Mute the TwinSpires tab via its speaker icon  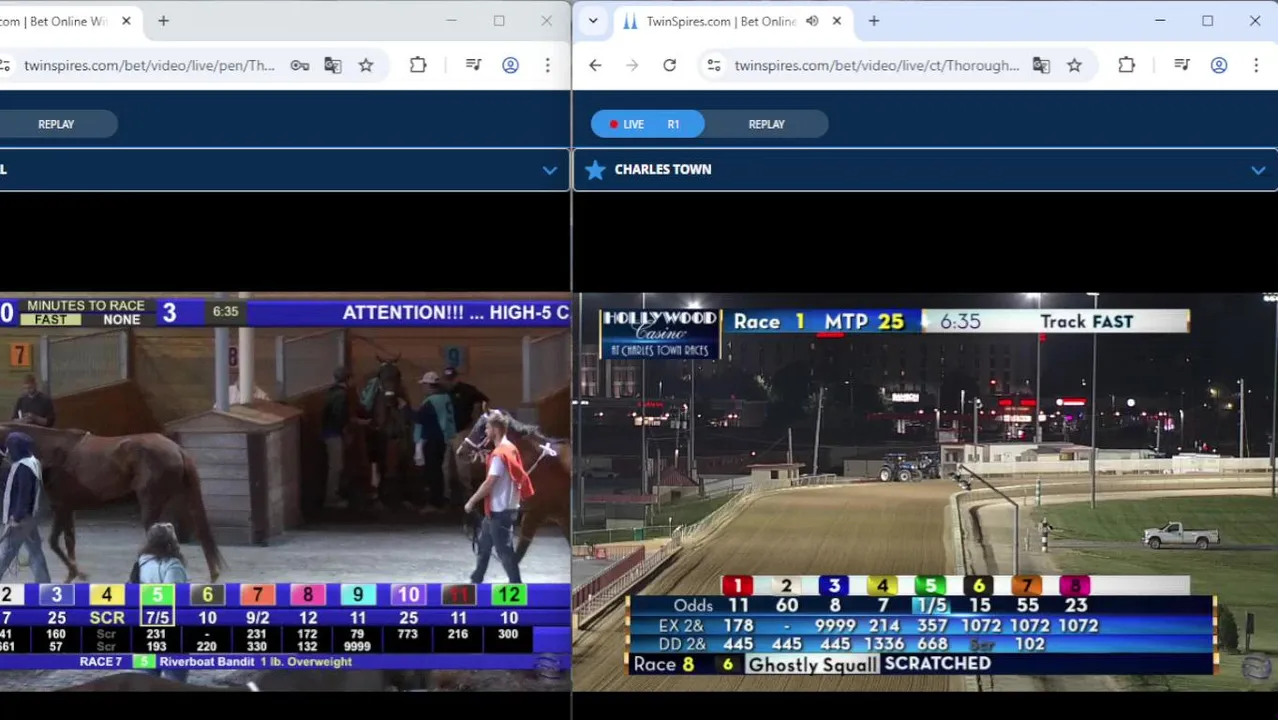pyautogui.click(x=812, y=21)
